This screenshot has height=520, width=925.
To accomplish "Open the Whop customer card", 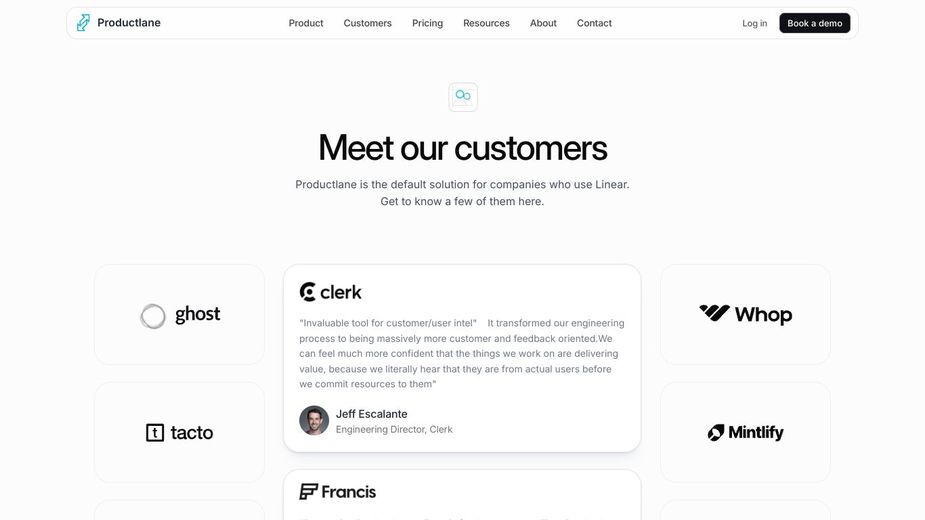I will 746,315.
